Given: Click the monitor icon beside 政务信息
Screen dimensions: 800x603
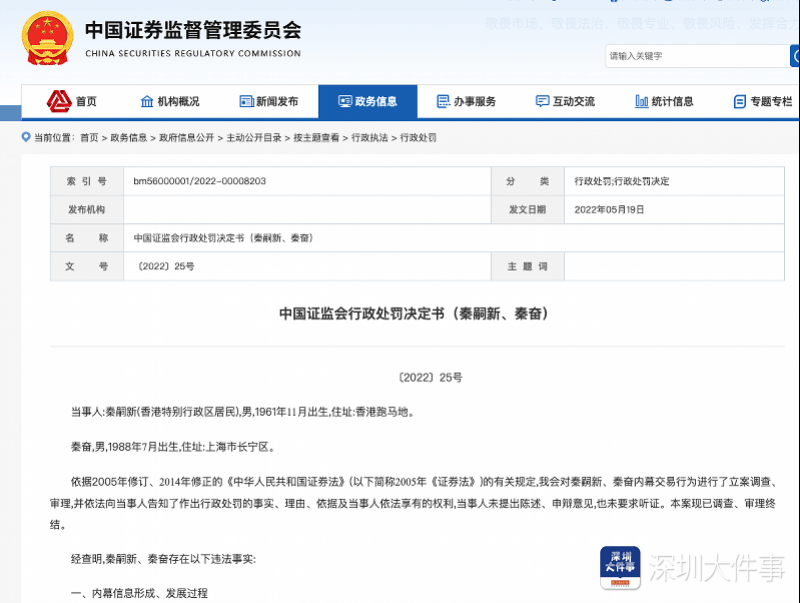Looking at the screenshot, I should click(345, 102).
